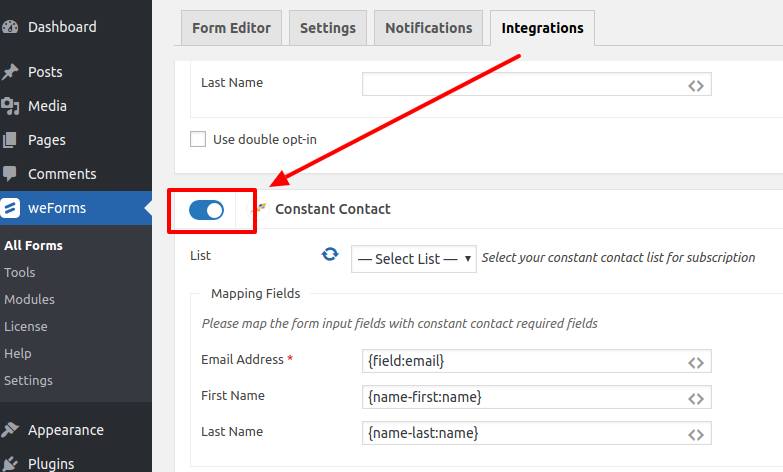Refresh the Constant Contact list
The width and height of the screenshot is (783, 472).
point(330,254)
